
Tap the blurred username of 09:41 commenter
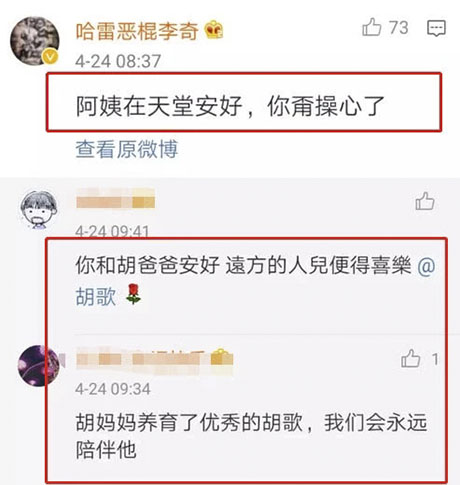115,199
